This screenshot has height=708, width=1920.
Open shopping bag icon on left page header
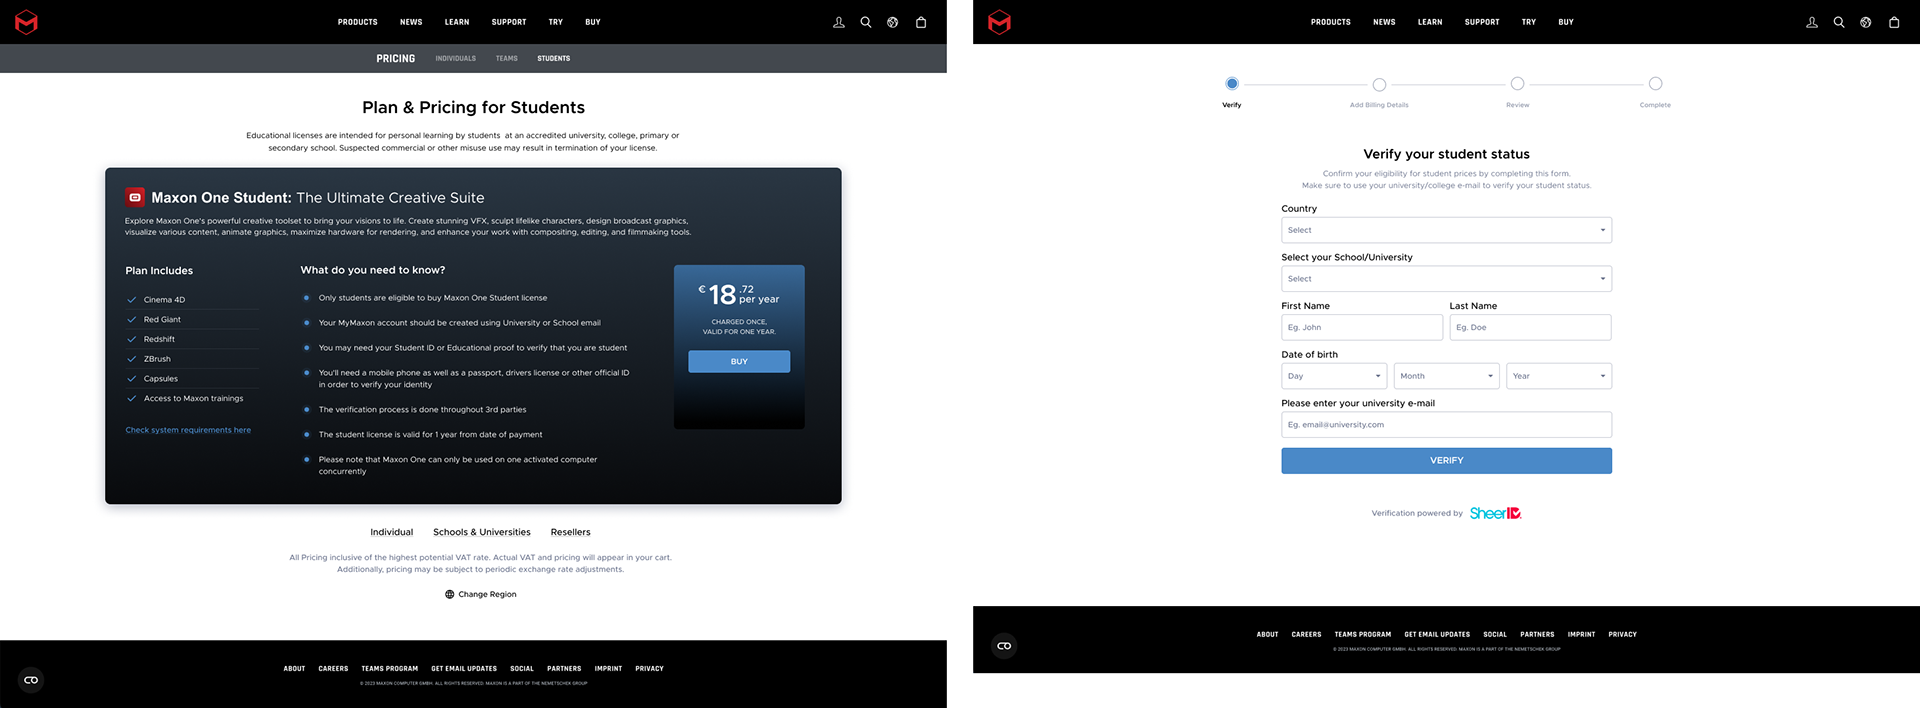[x=921, y=22]
